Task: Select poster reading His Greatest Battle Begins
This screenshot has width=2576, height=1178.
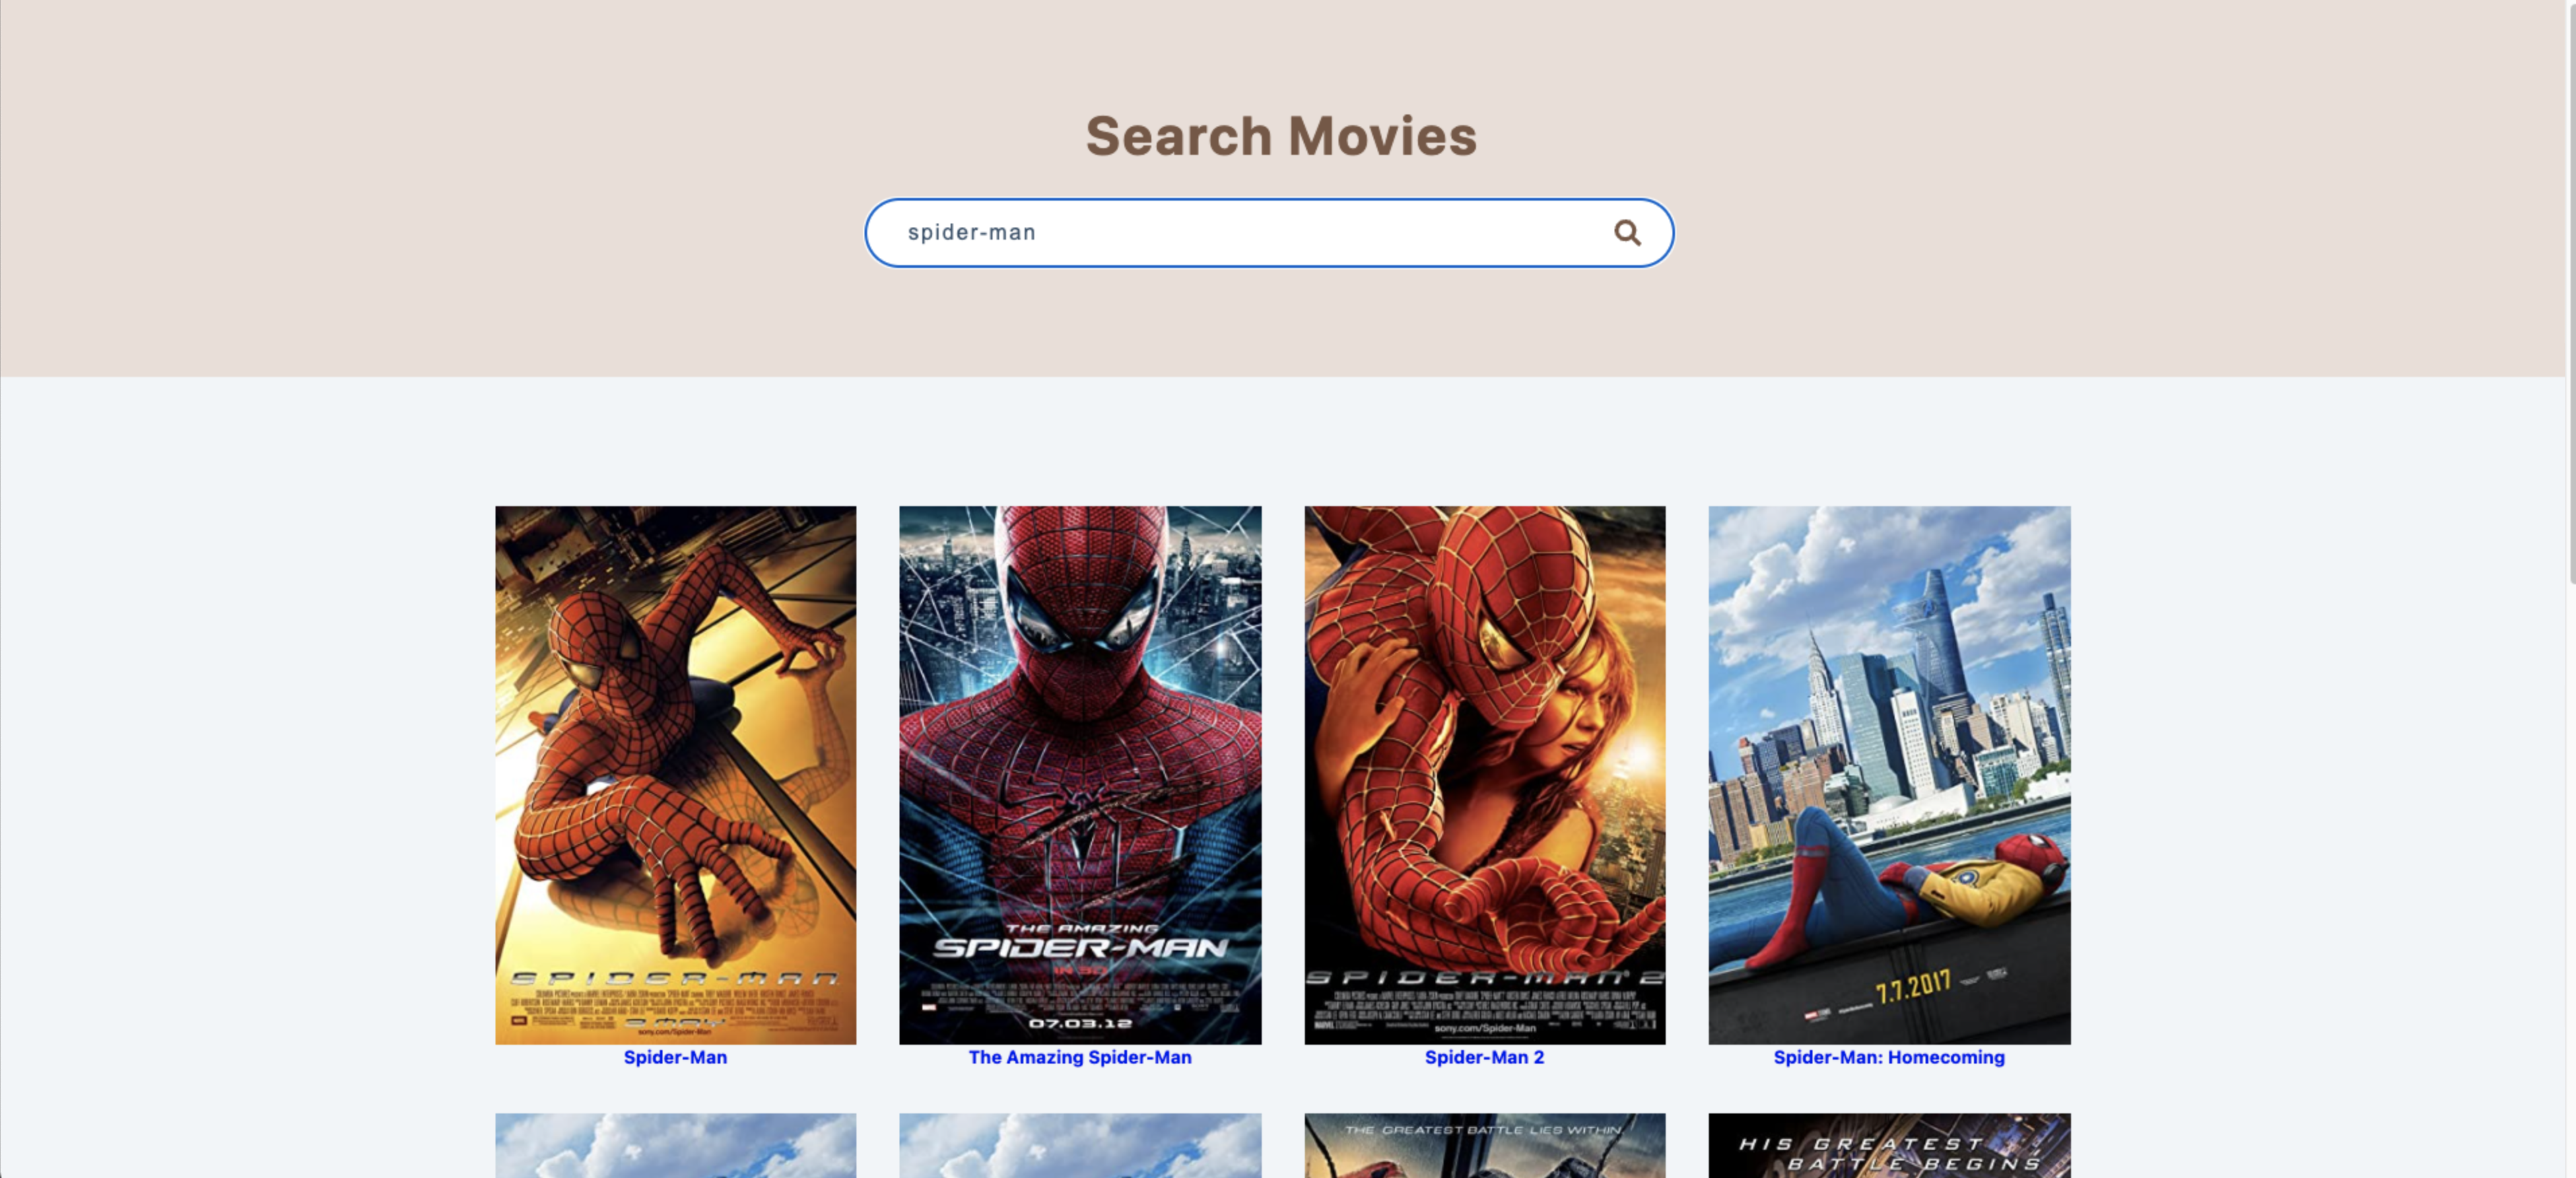Action: (1889, 1146)
